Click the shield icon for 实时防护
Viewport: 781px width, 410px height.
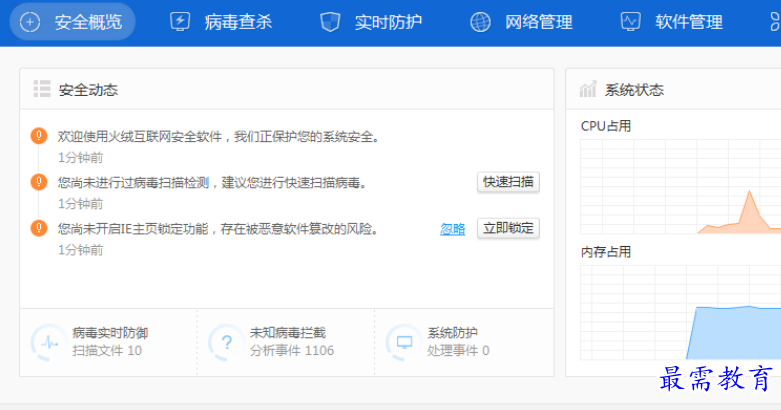(x=330, y=22)
